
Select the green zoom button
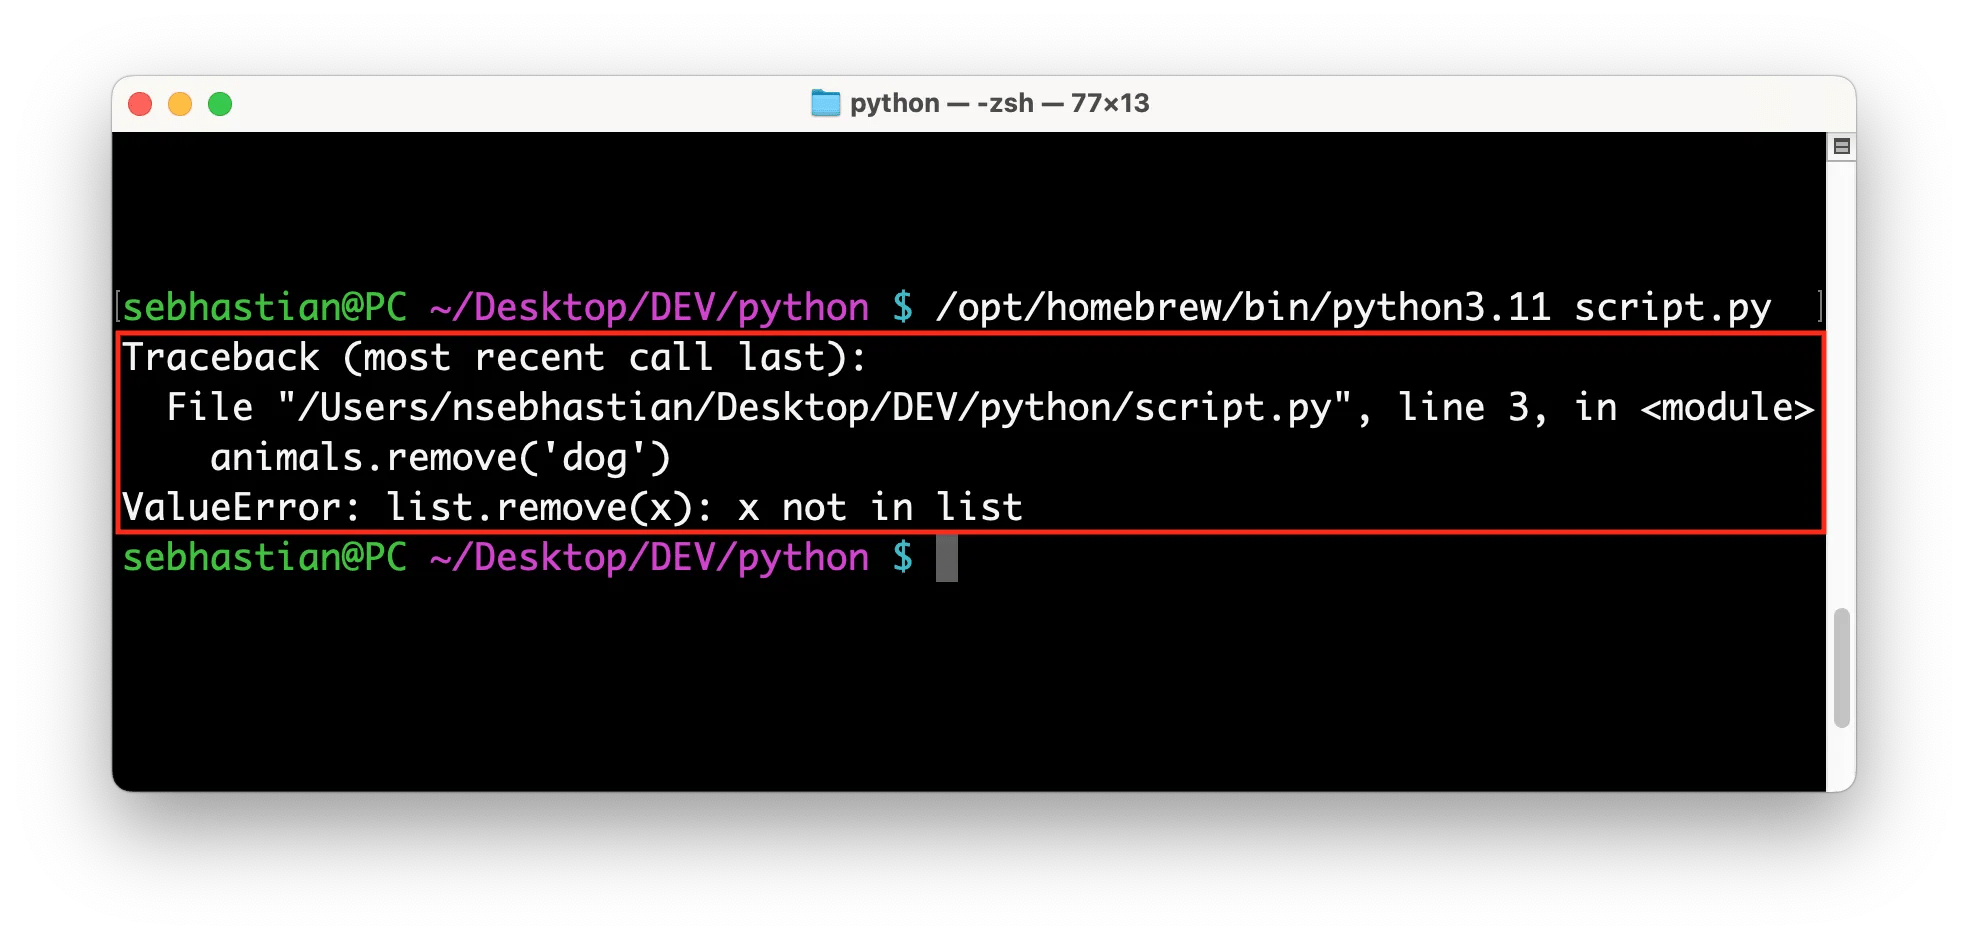click(221, 103)
